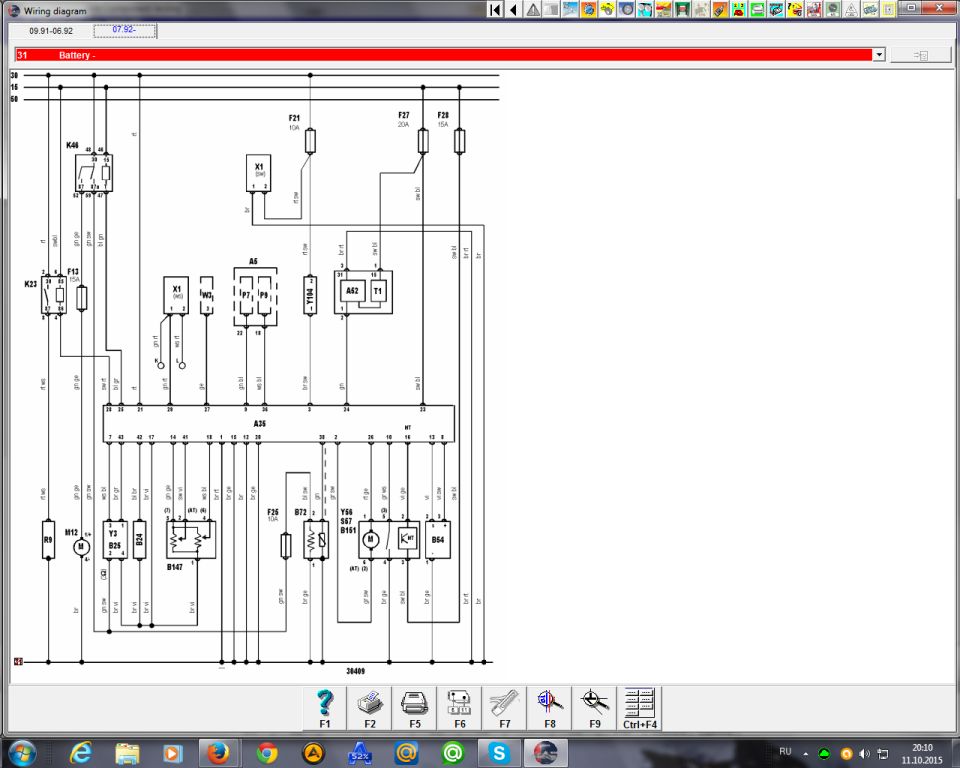This screenshot has height=768, width=960.
Task: Open the system tray volume speaker icon
Action: pyautogui.click(x=864, y=753)
